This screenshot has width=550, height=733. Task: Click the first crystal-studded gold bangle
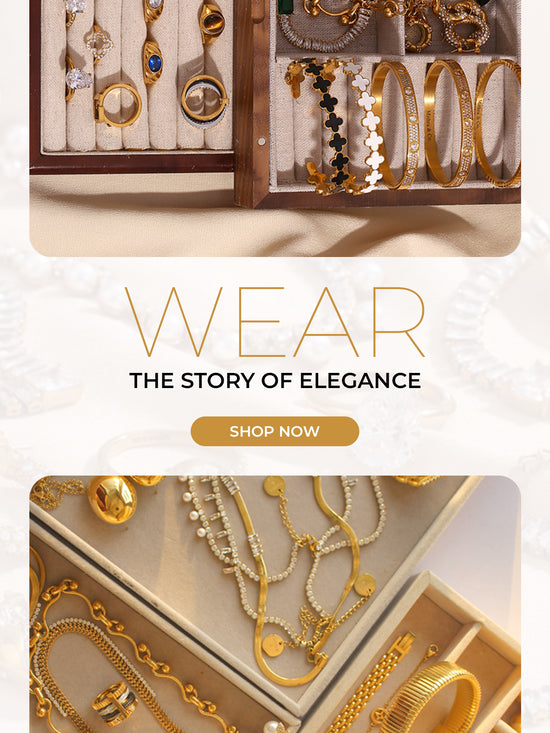point(395,125)
